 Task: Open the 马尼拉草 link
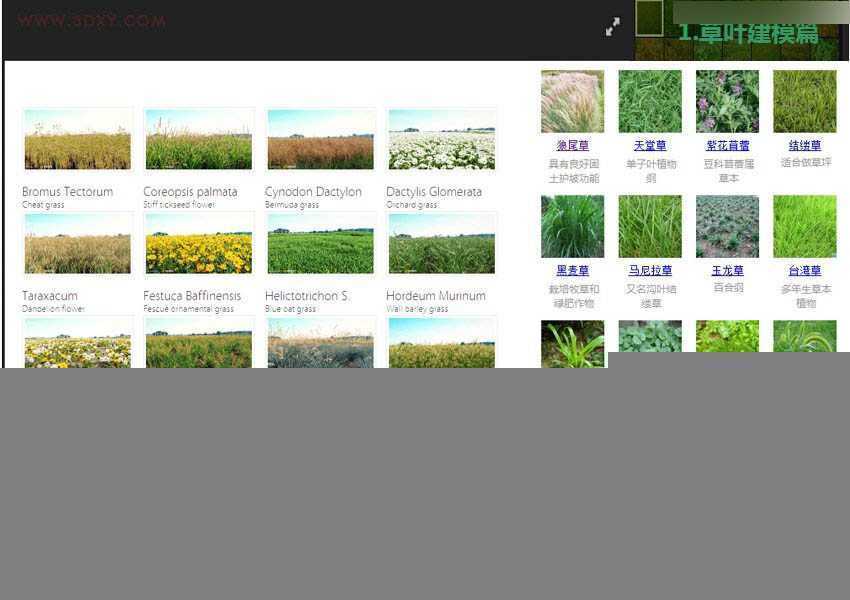pos(650,270)
